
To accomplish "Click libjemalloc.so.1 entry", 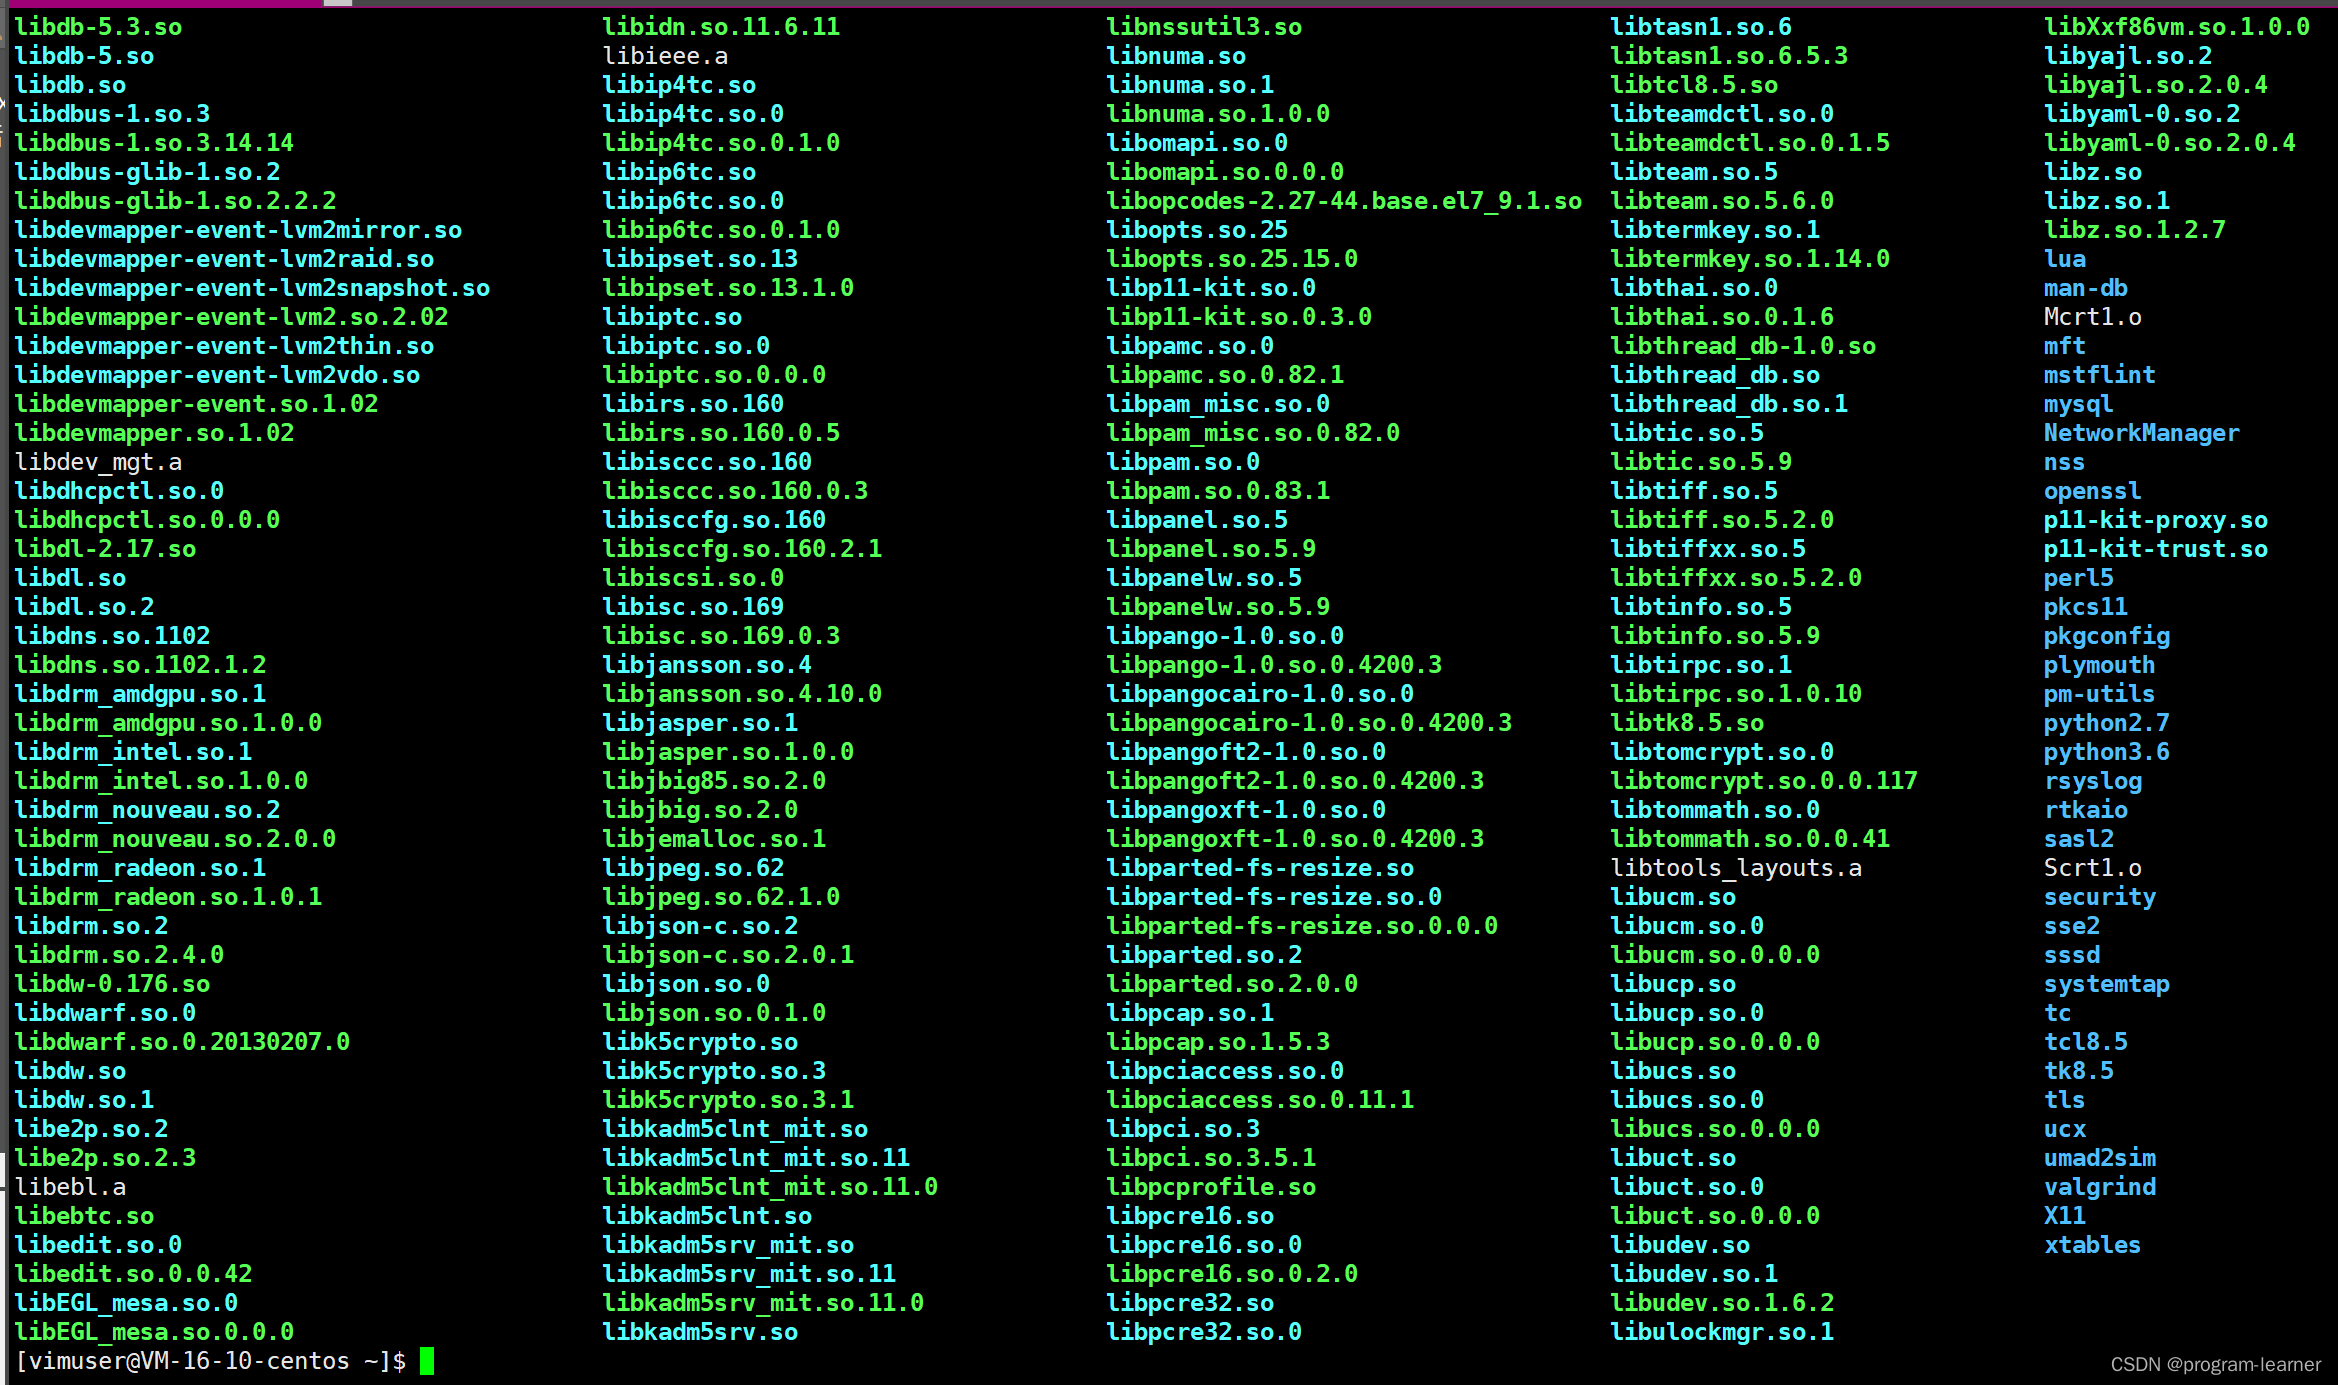I will [714, 839].
